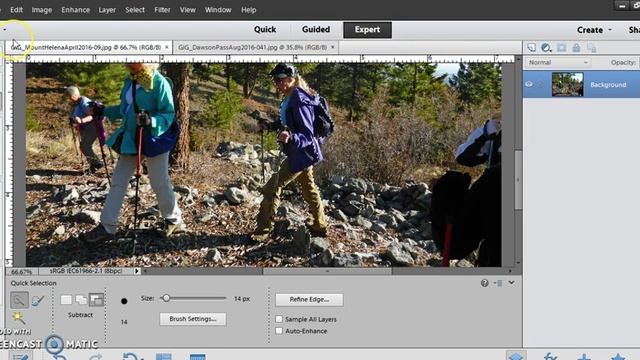Open the Image menu
This screenshot has width=640, height=360.
coord(42,10)
